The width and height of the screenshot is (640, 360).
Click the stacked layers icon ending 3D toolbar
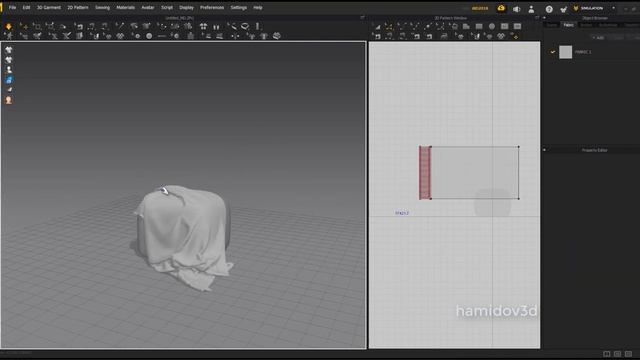277,36
